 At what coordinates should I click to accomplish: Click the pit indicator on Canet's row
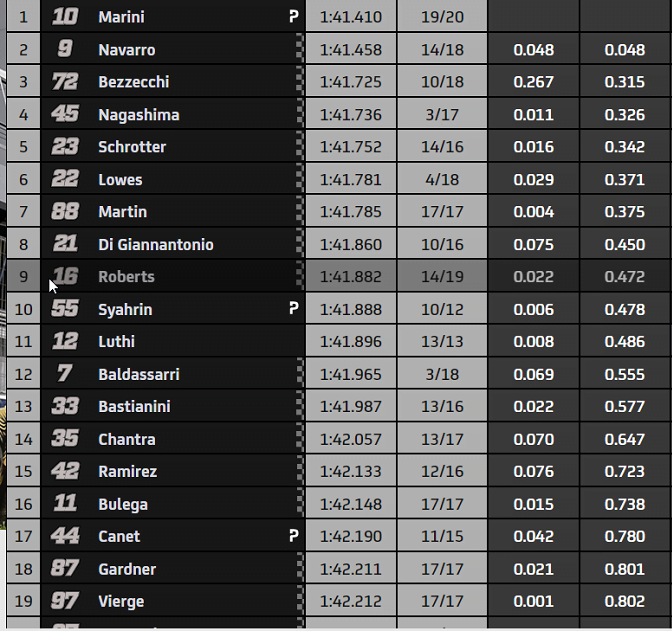pyautogui.click(x=293, y=536)
